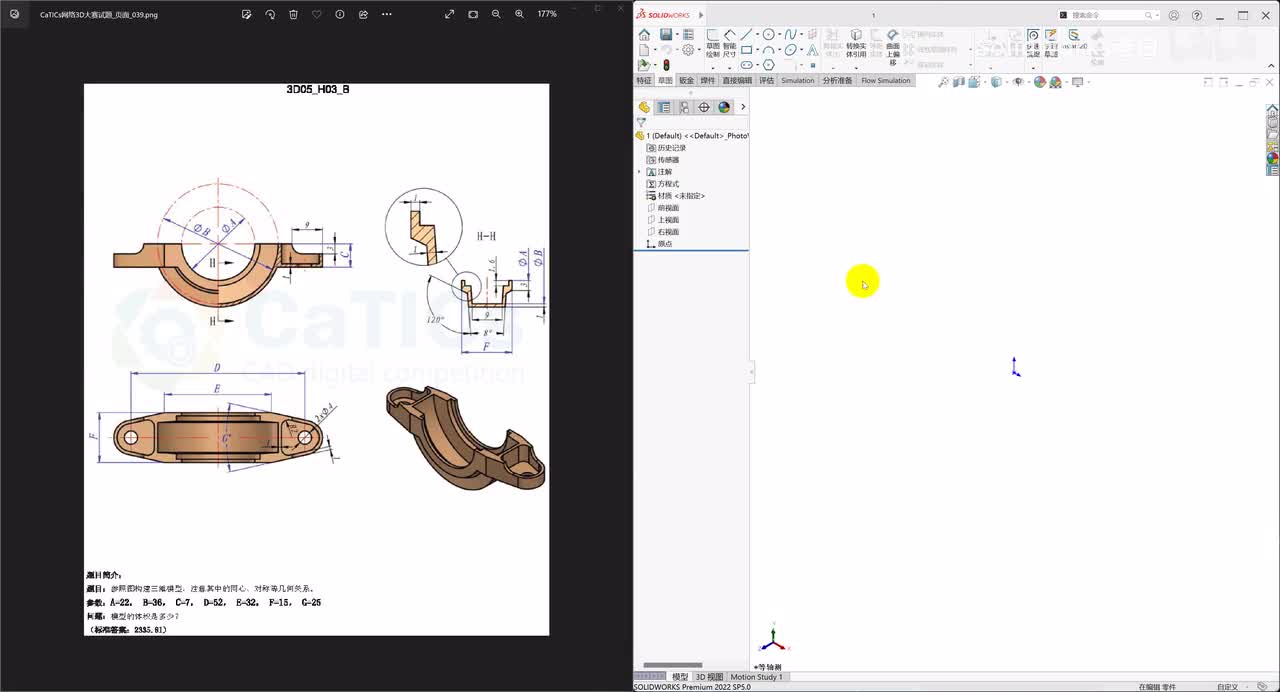The image size is (1280, 692).
Task: Expand more manager tabs arrow
Action: coord(743,107)
